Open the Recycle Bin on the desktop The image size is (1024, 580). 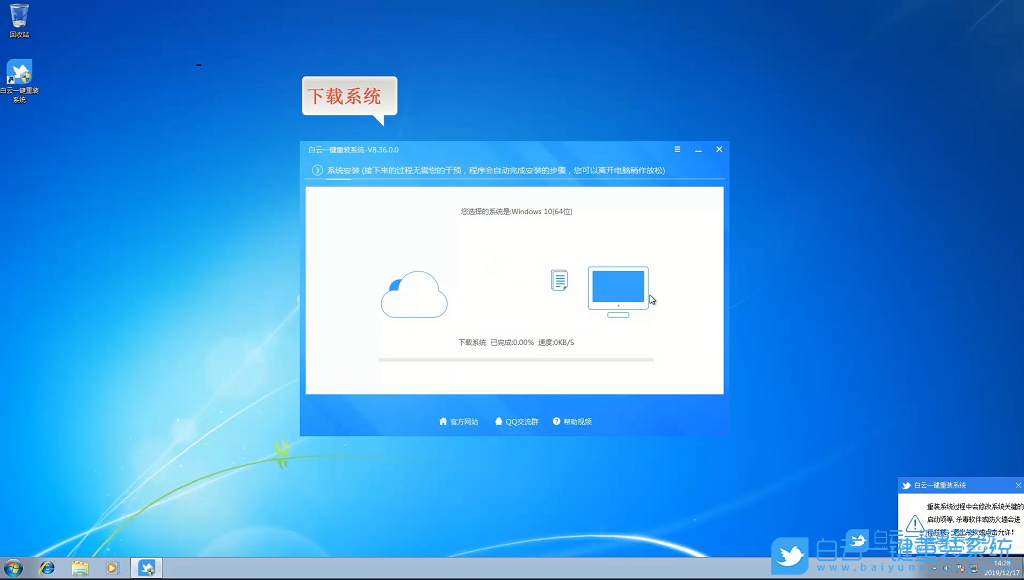click(19, 17)
